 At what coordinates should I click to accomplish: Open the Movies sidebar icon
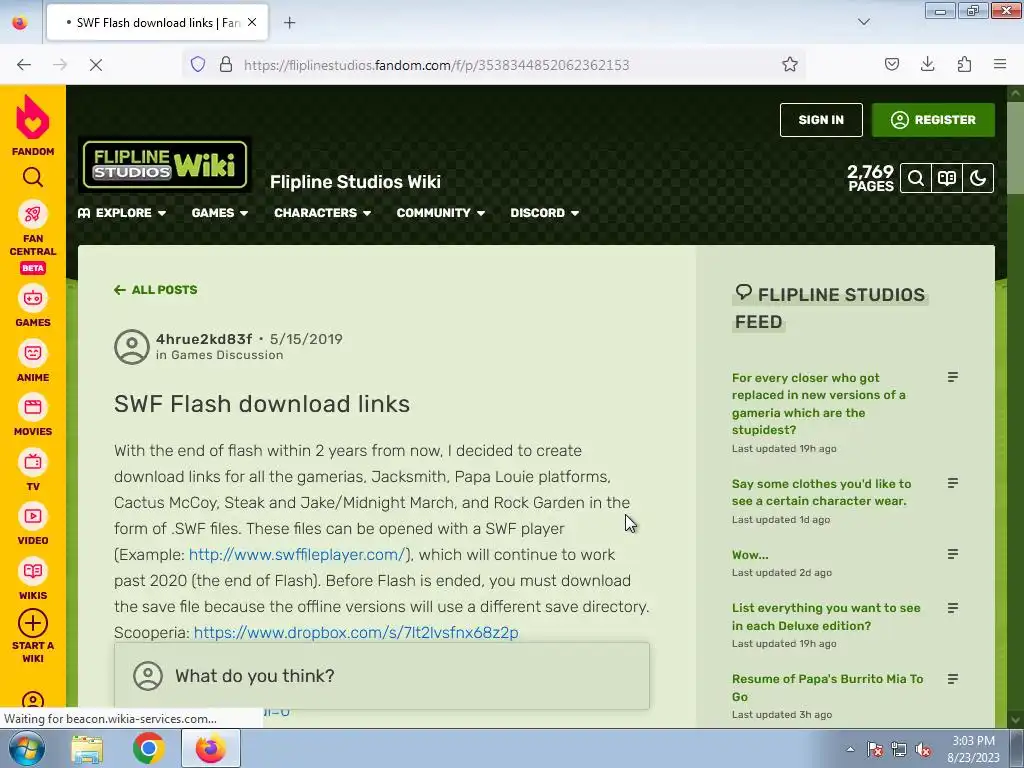[x=33, y=408]
